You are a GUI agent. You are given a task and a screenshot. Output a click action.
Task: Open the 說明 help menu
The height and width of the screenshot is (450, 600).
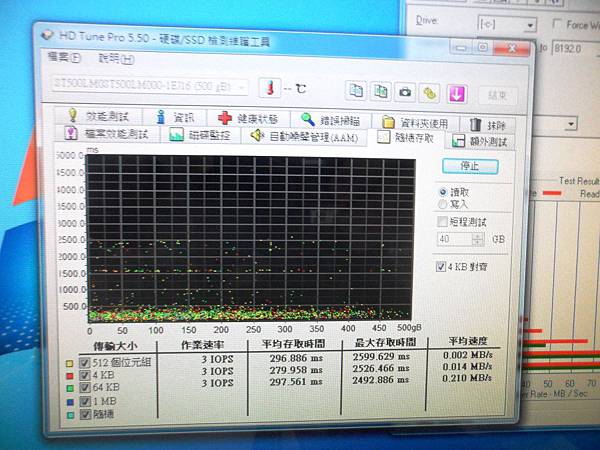coord(116,59)
